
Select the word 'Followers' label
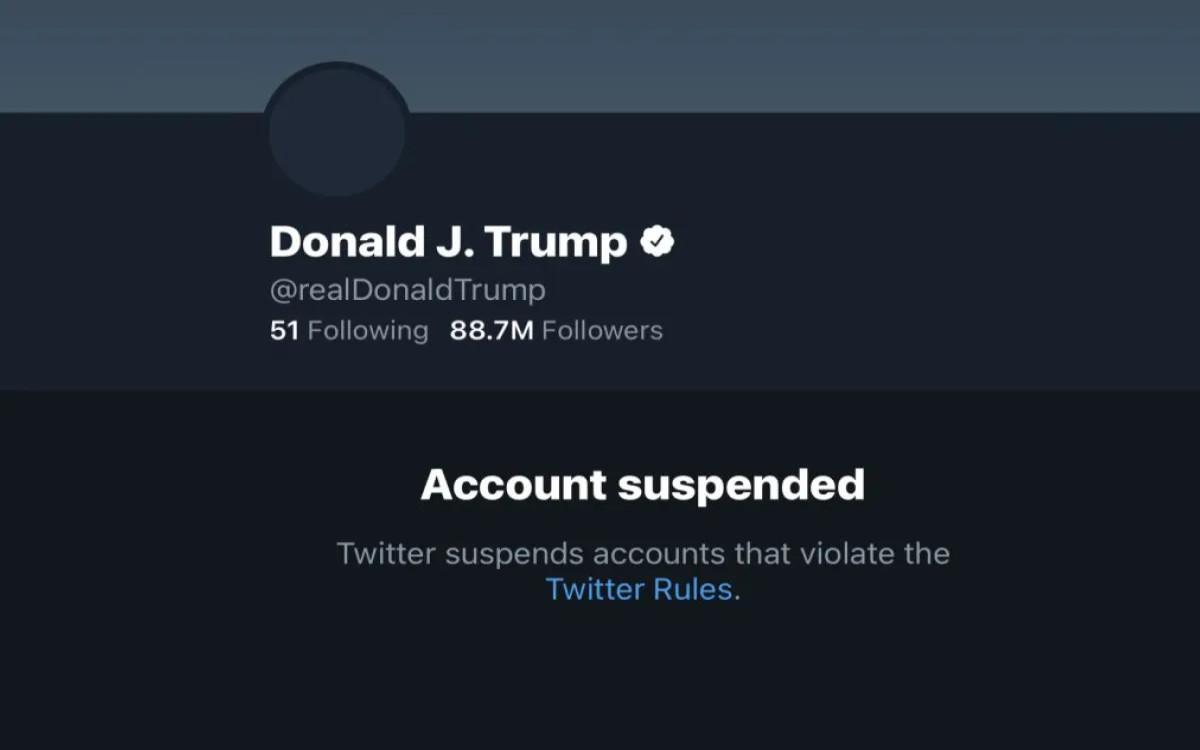[601, 330]
